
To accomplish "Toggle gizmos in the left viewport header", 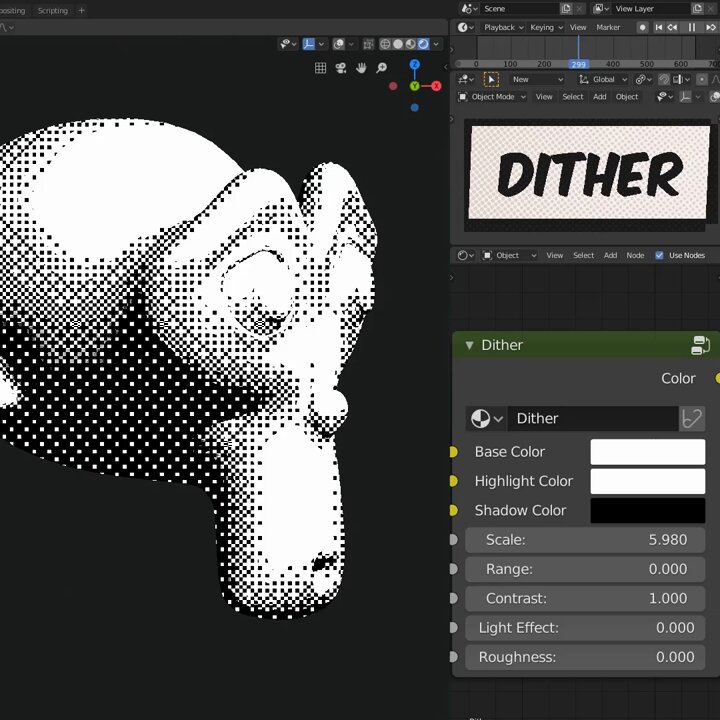I will pyautogui.click(x=309, y=44).
